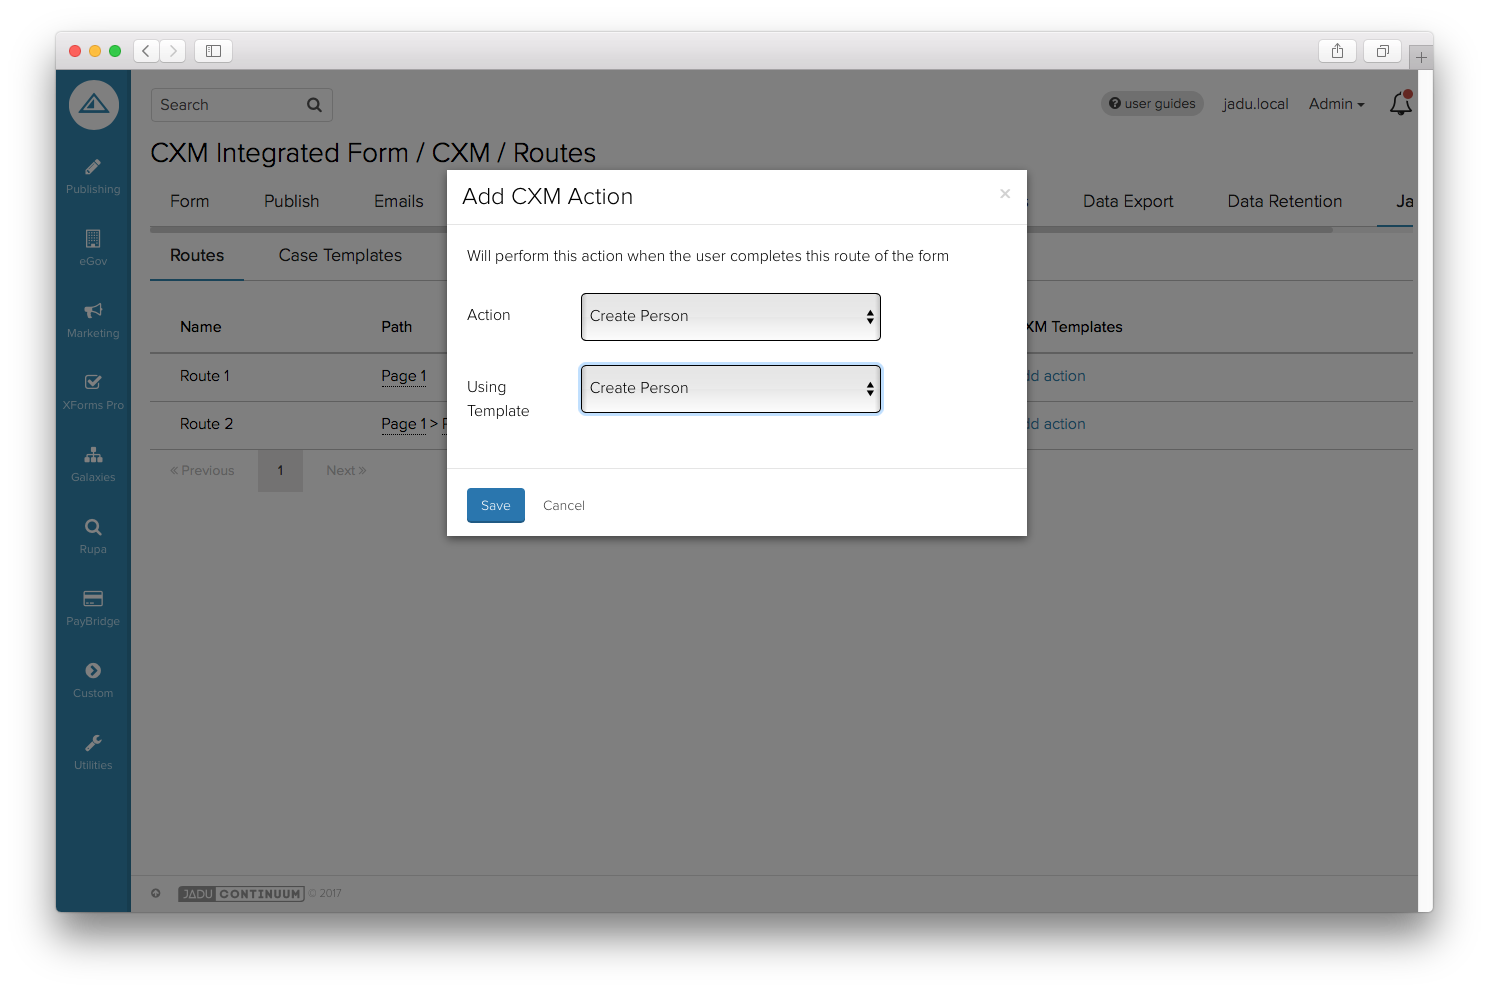The image size is (1489, 992).
Task: Save the CXM action
Action: click(495, 506)
